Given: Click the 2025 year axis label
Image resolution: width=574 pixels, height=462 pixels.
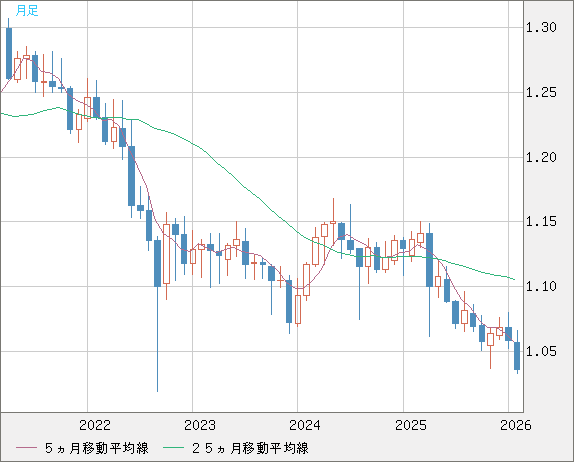Looking at the screenshot, I should point(411,425).
